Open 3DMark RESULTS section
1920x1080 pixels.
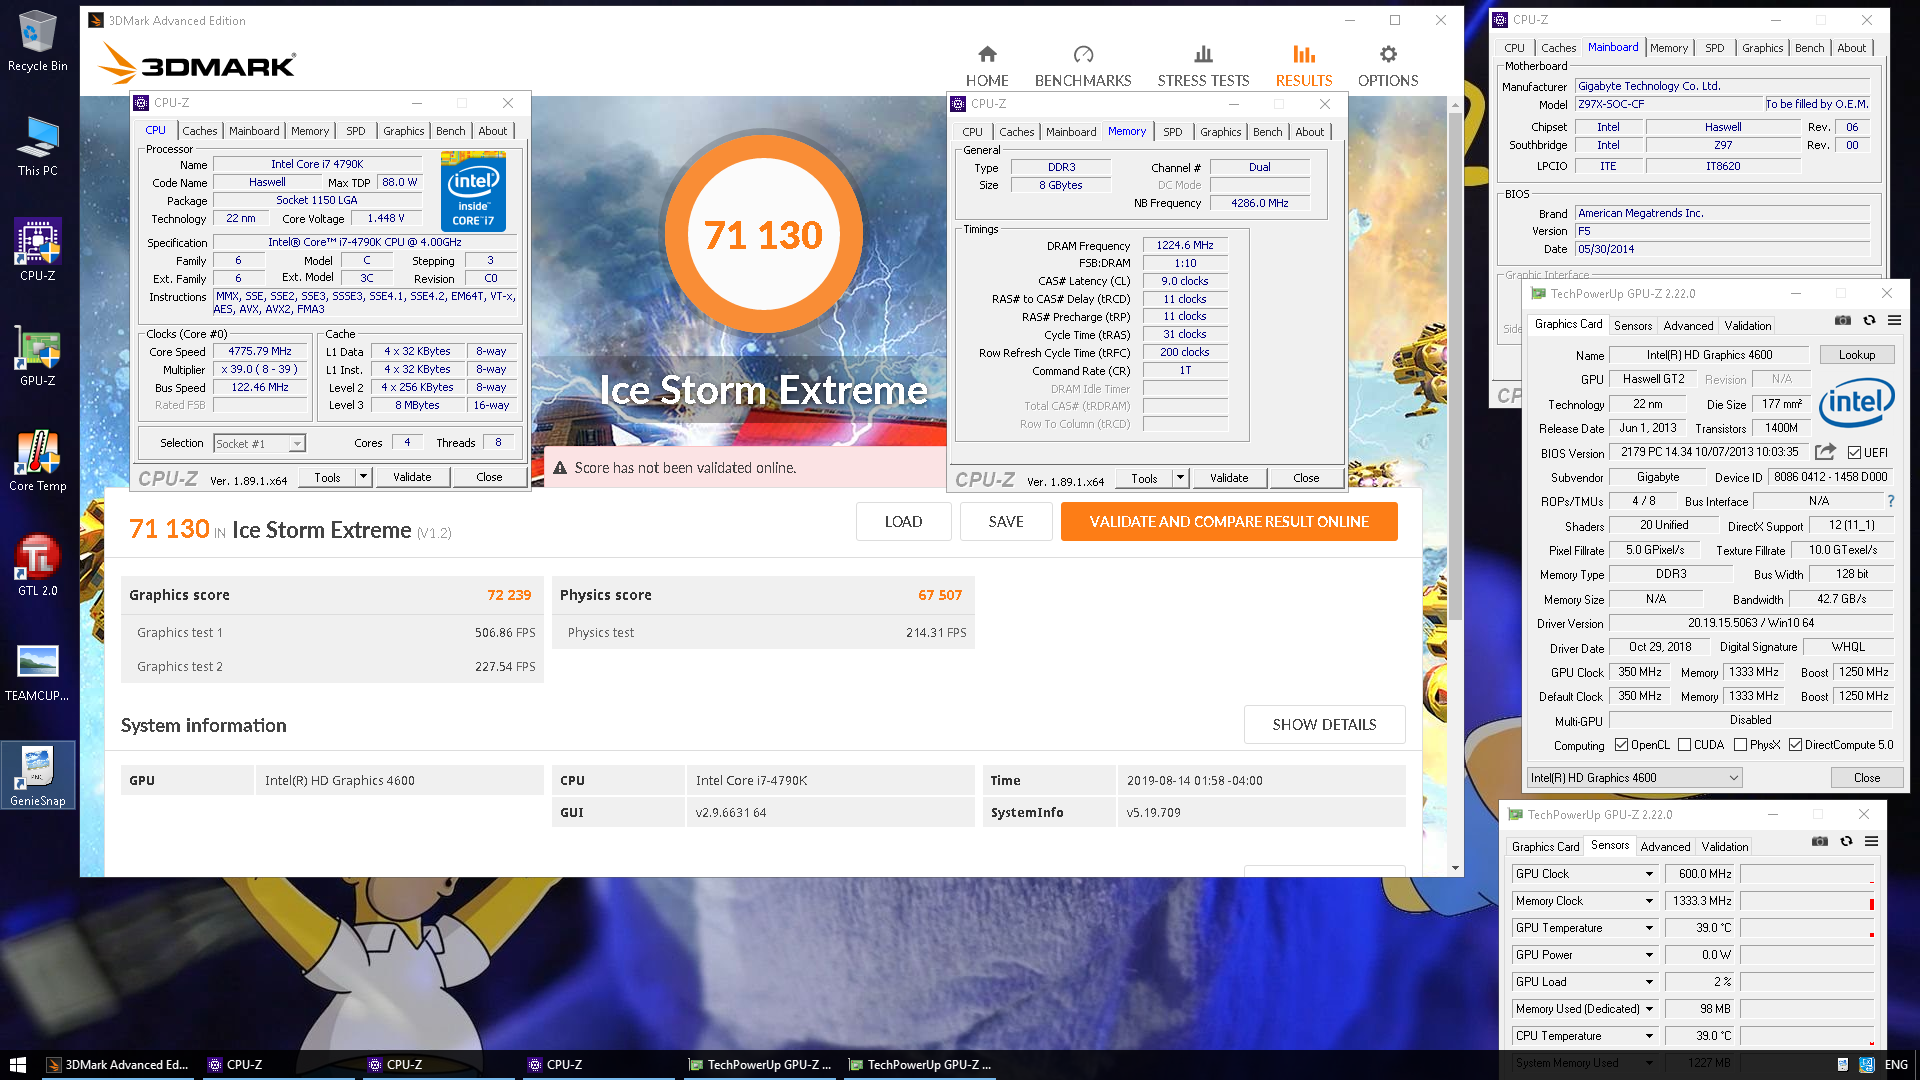tap(1303, 66)
